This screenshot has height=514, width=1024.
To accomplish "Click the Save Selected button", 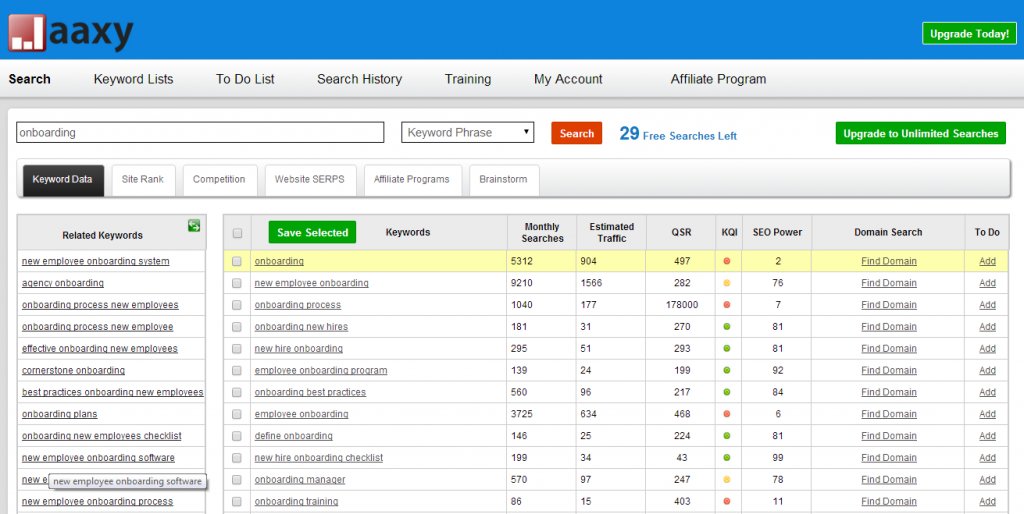I will point(312,233).
